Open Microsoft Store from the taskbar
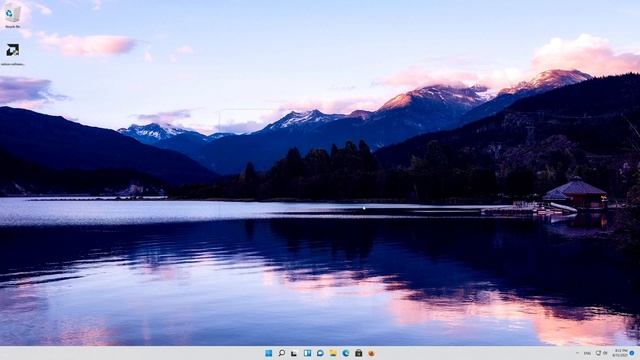This screenshot has height=360, width=640. pyautogui.click(x=358, y=353)
